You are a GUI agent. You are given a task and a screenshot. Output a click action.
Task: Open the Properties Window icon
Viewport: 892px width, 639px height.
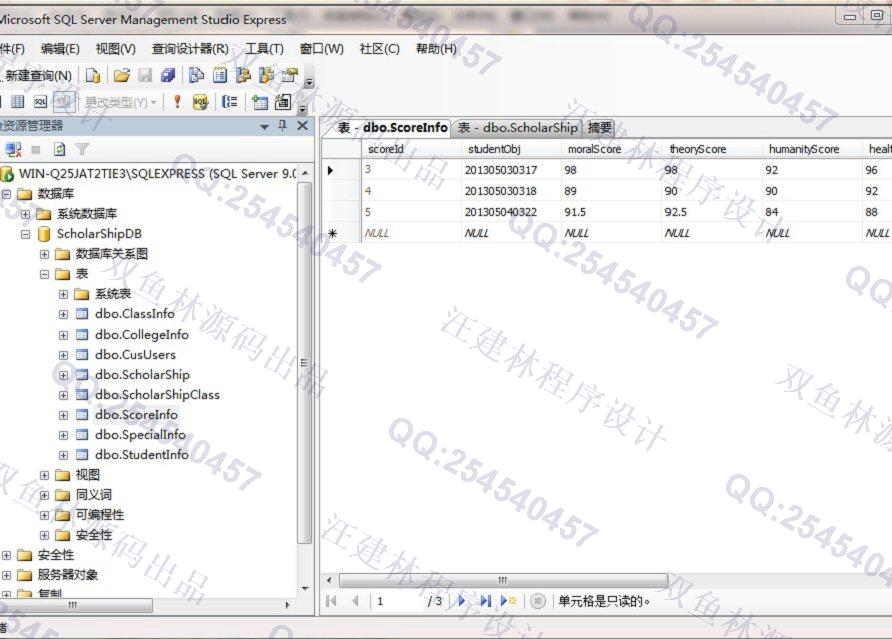[290, 75]
